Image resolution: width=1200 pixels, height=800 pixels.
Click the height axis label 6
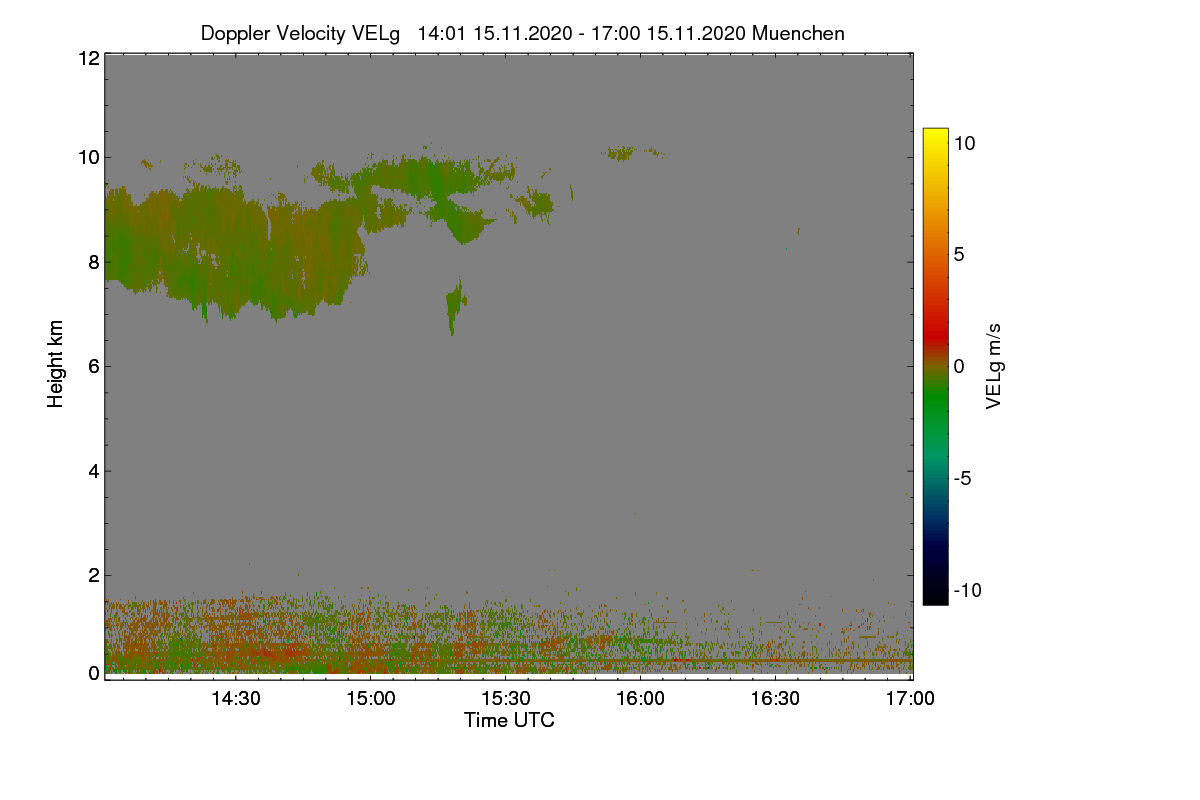point(94,366)
